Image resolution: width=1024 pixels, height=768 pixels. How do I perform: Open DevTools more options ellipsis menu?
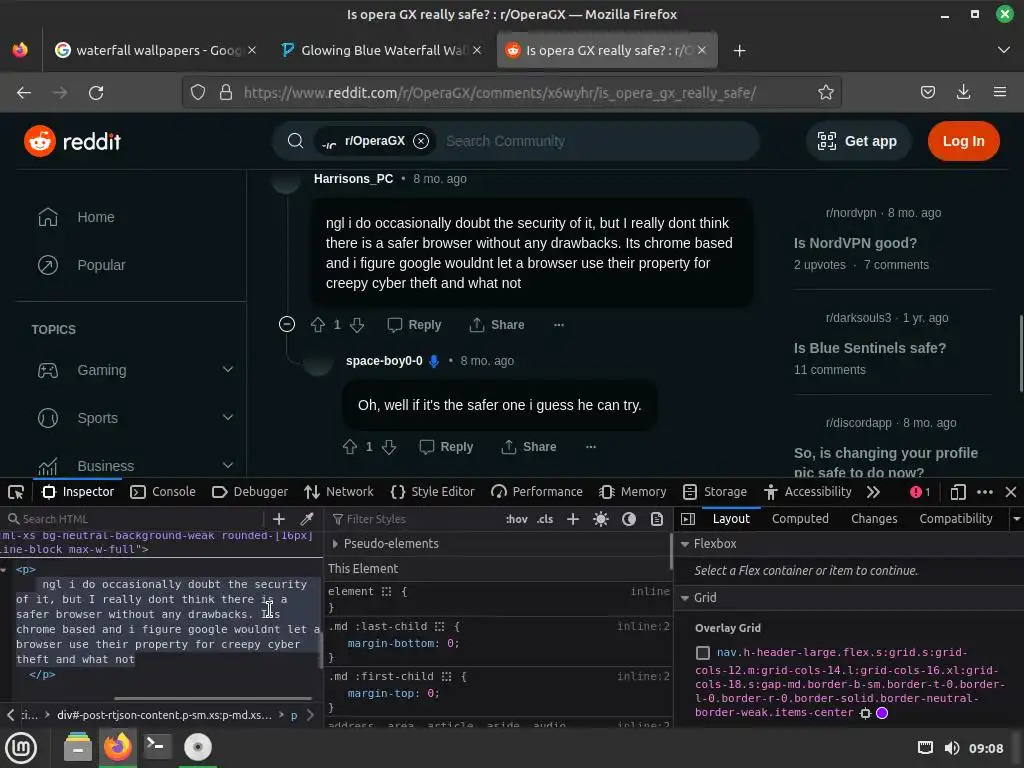click(985, 492)
